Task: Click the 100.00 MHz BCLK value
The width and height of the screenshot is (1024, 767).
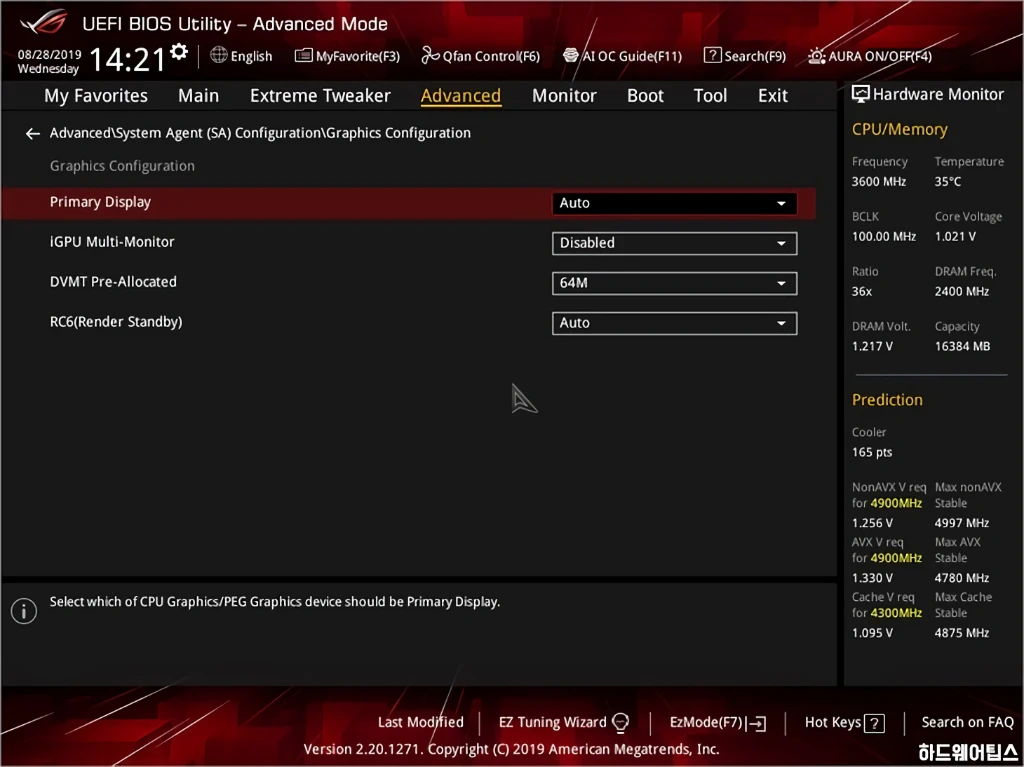Action: point(884,237)
